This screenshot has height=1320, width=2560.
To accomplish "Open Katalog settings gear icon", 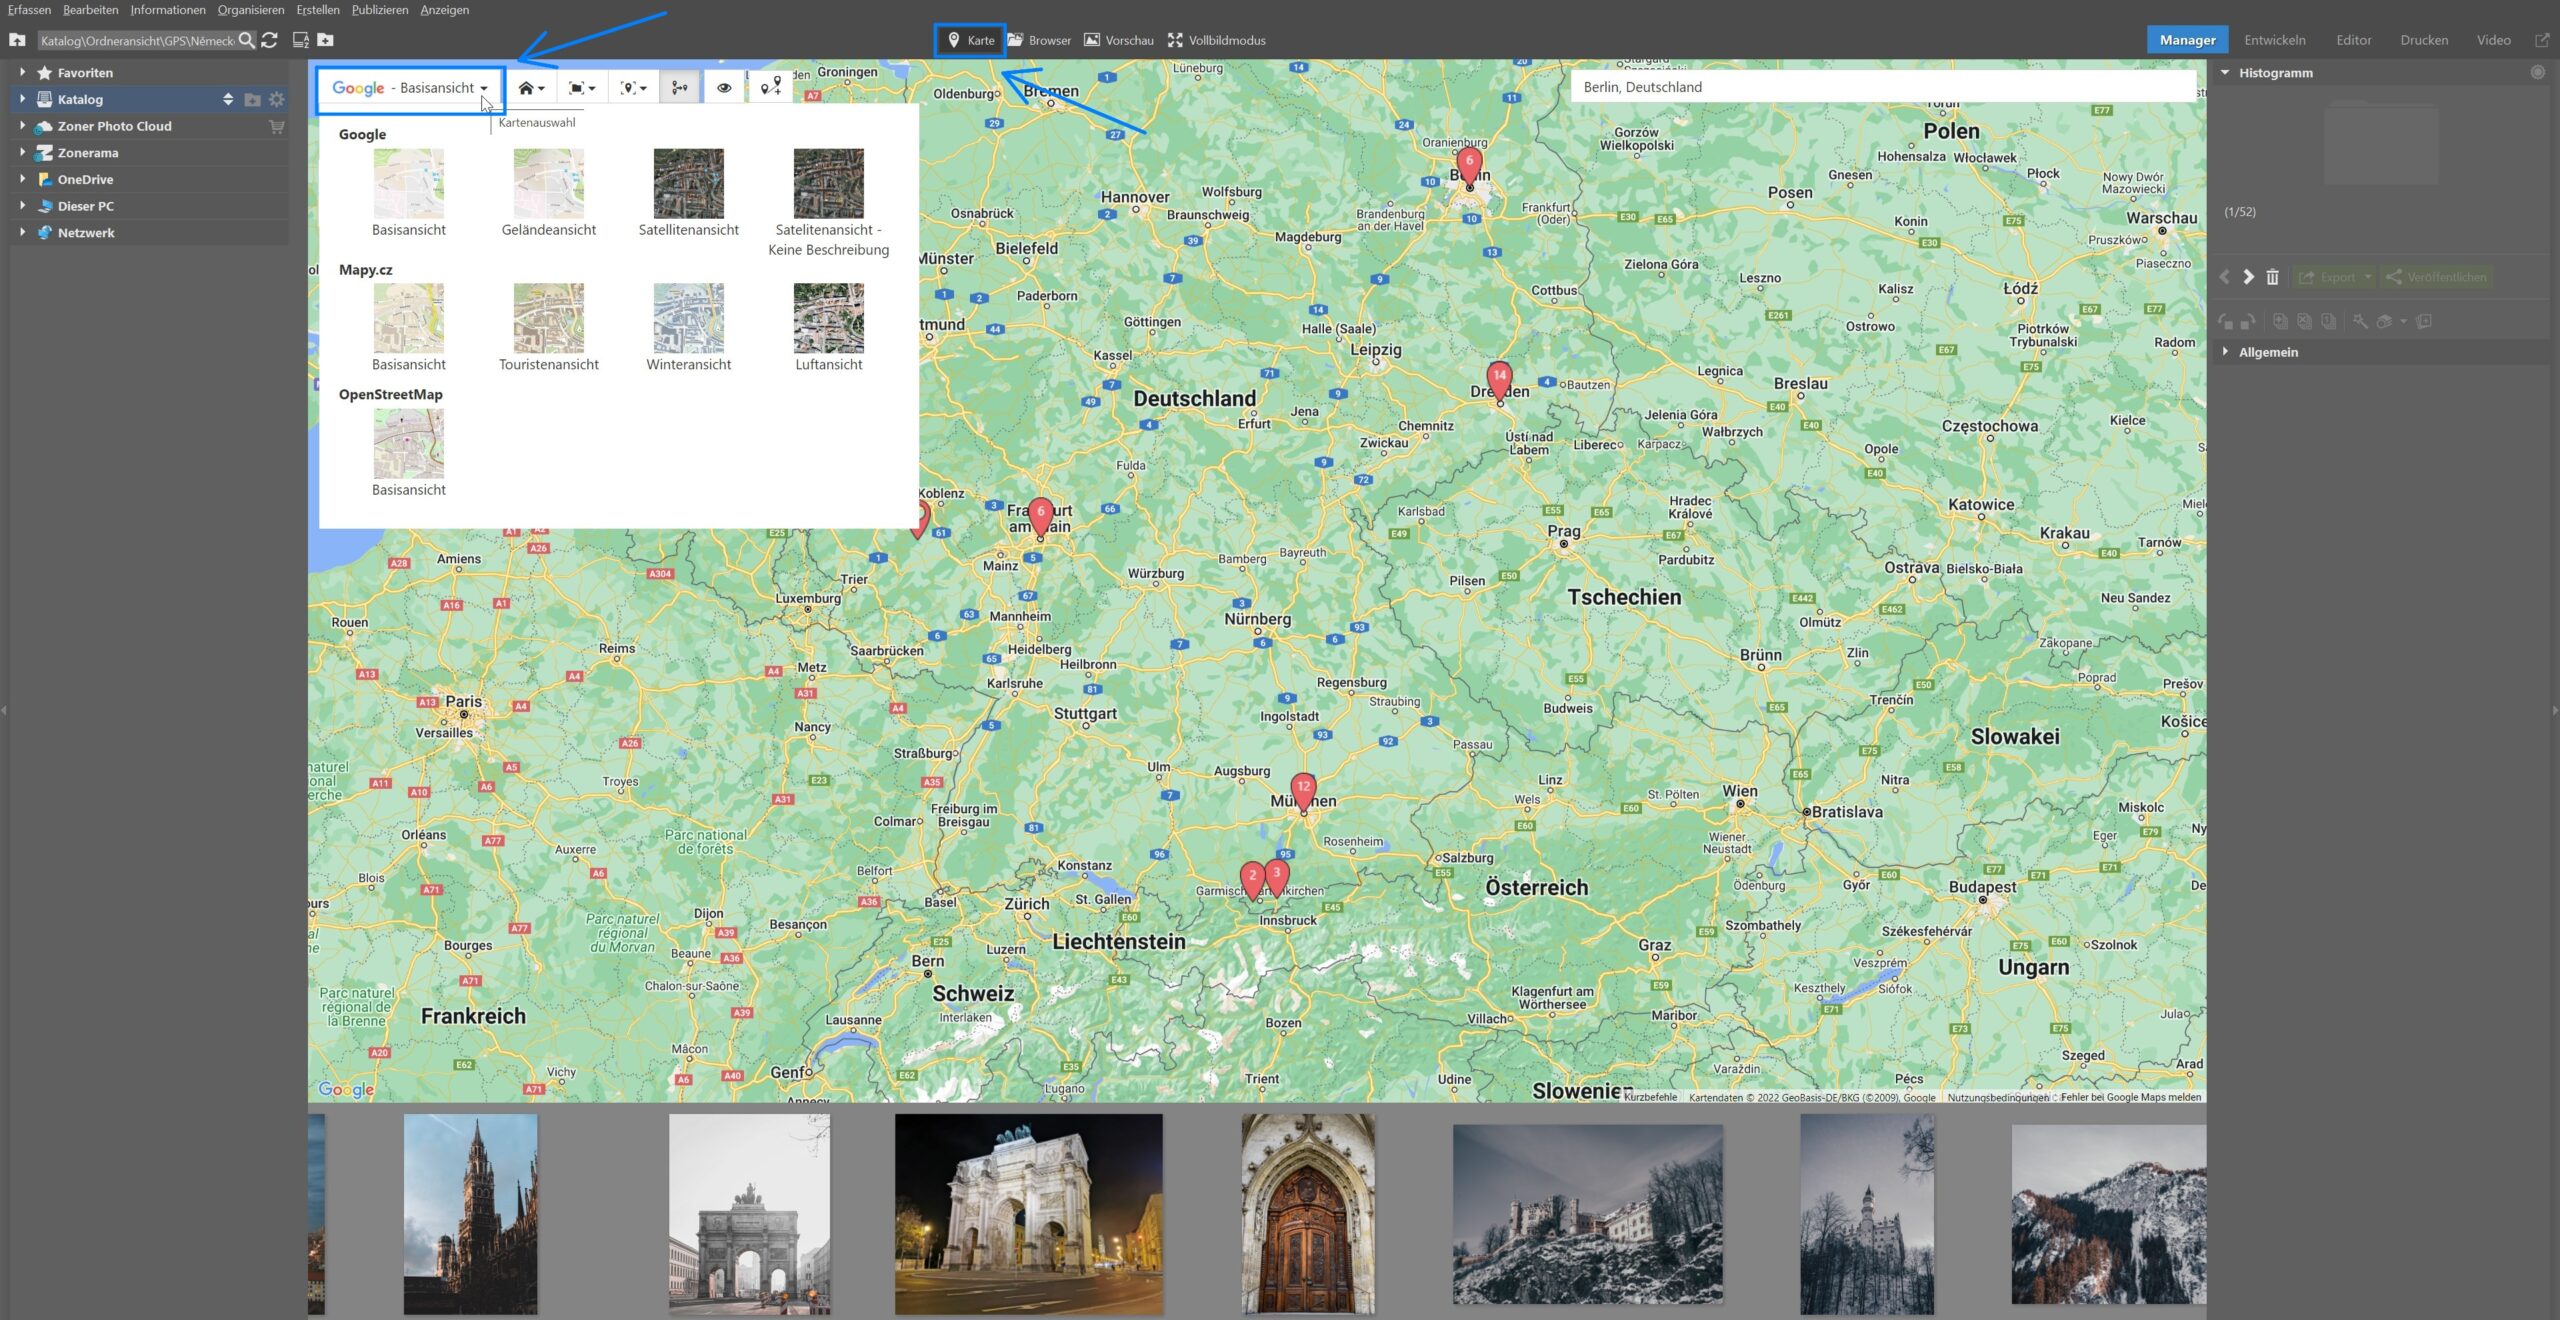I will point(277,99).
